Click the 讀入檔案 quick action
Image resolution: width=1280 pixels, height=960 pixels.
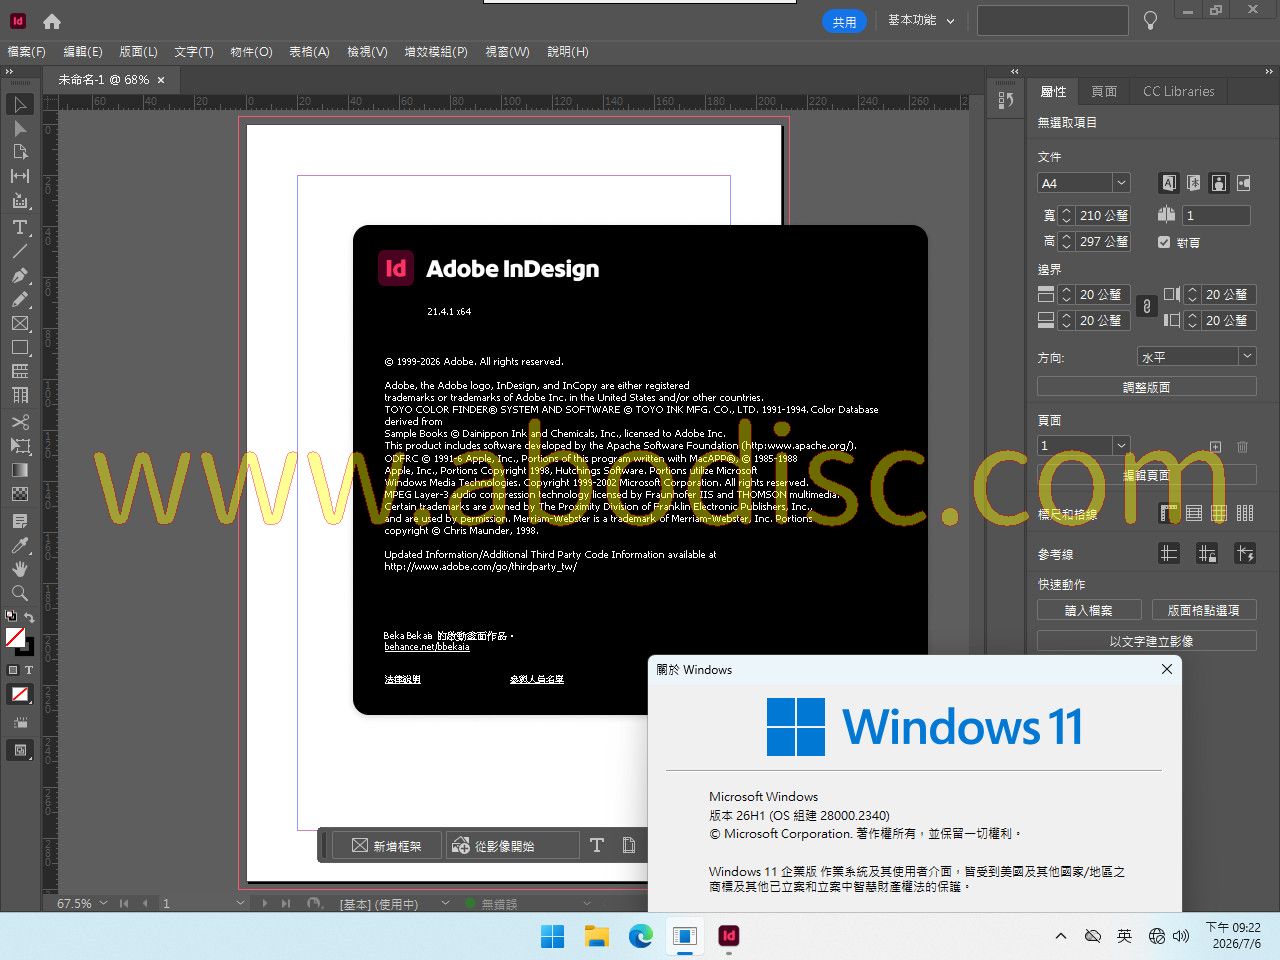click(1089, 610)
